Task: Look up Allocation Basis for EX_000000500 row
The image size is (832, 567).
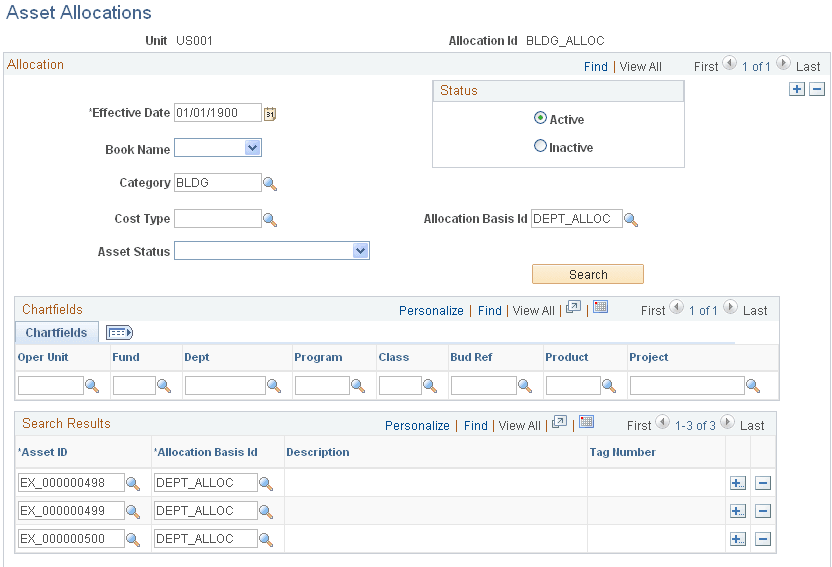Action: point(266,539)
